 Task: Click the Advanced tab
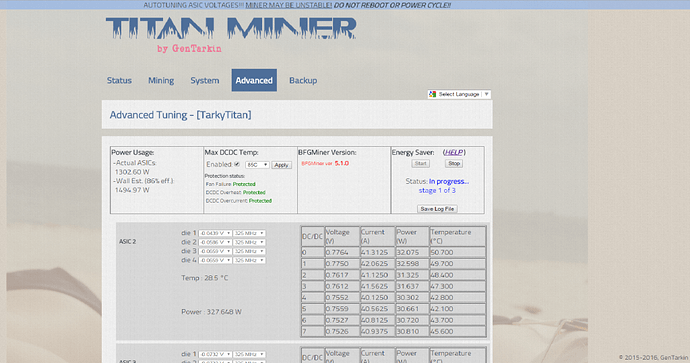tap(254, 80)
